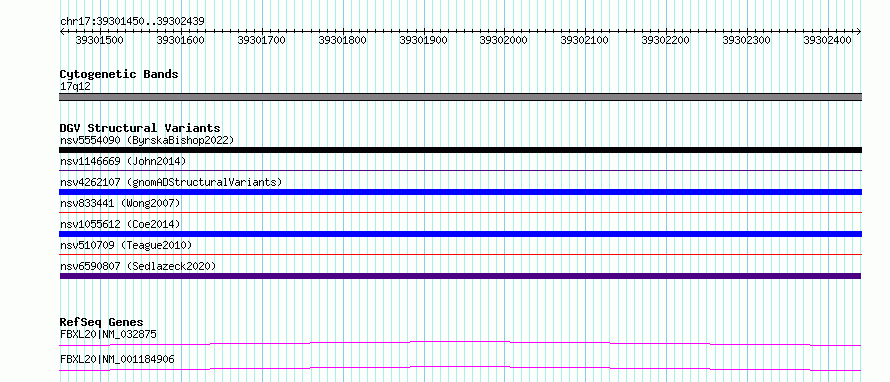
Task: Click the RefSeq Genes track title
Action: (102, 323)
